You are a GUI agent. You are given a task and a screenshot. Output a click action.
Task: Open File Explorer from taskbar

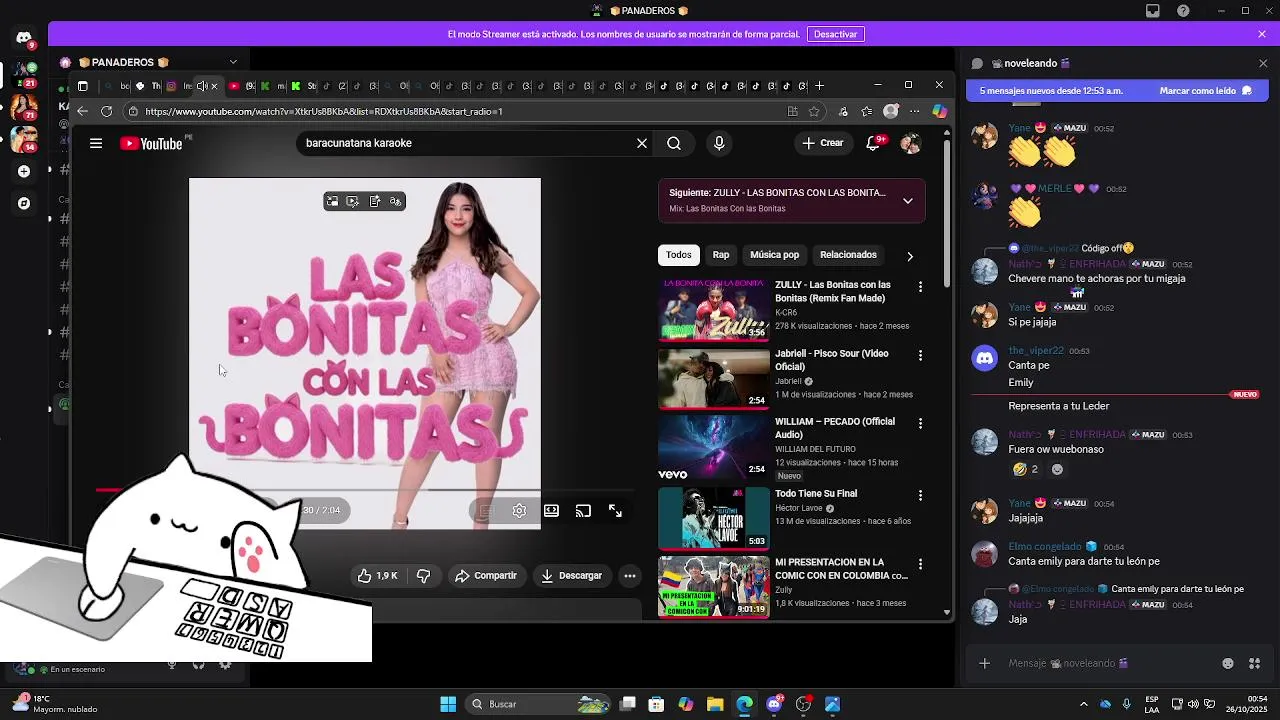pos(715,704)
